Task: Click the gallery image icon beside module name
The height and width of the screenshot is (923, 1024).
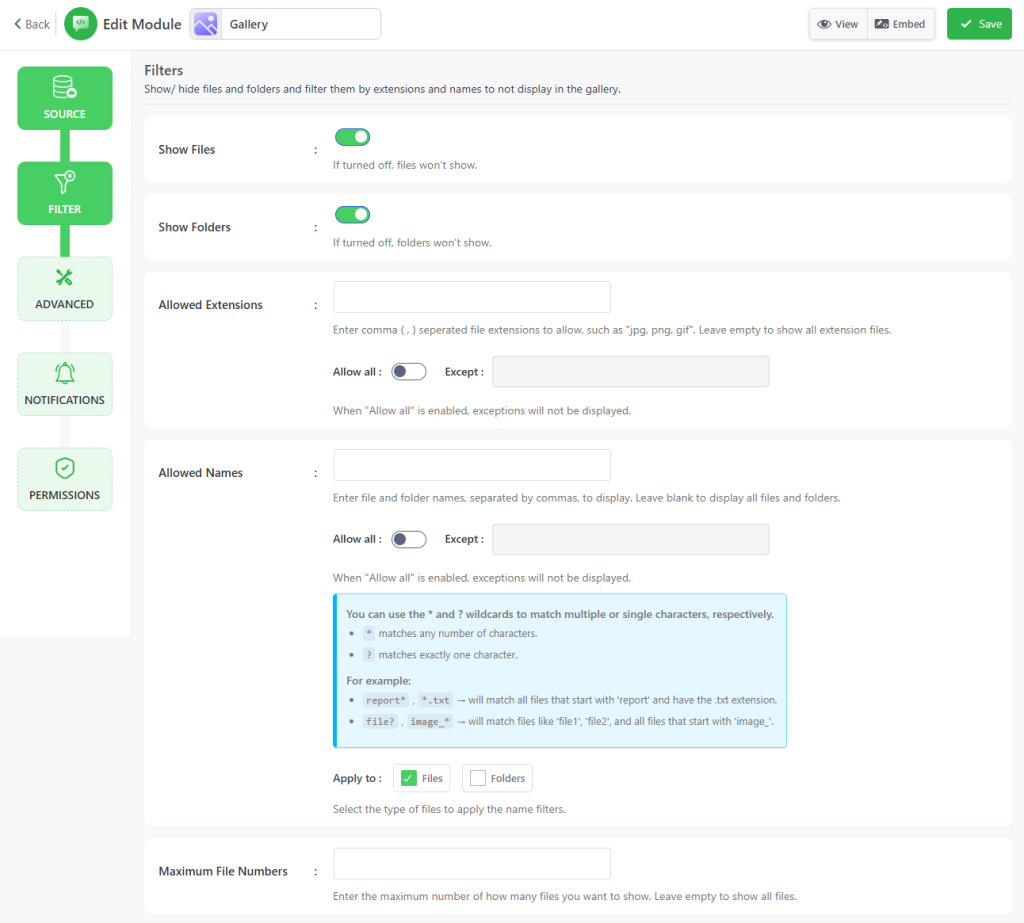Action: (206, 24)
